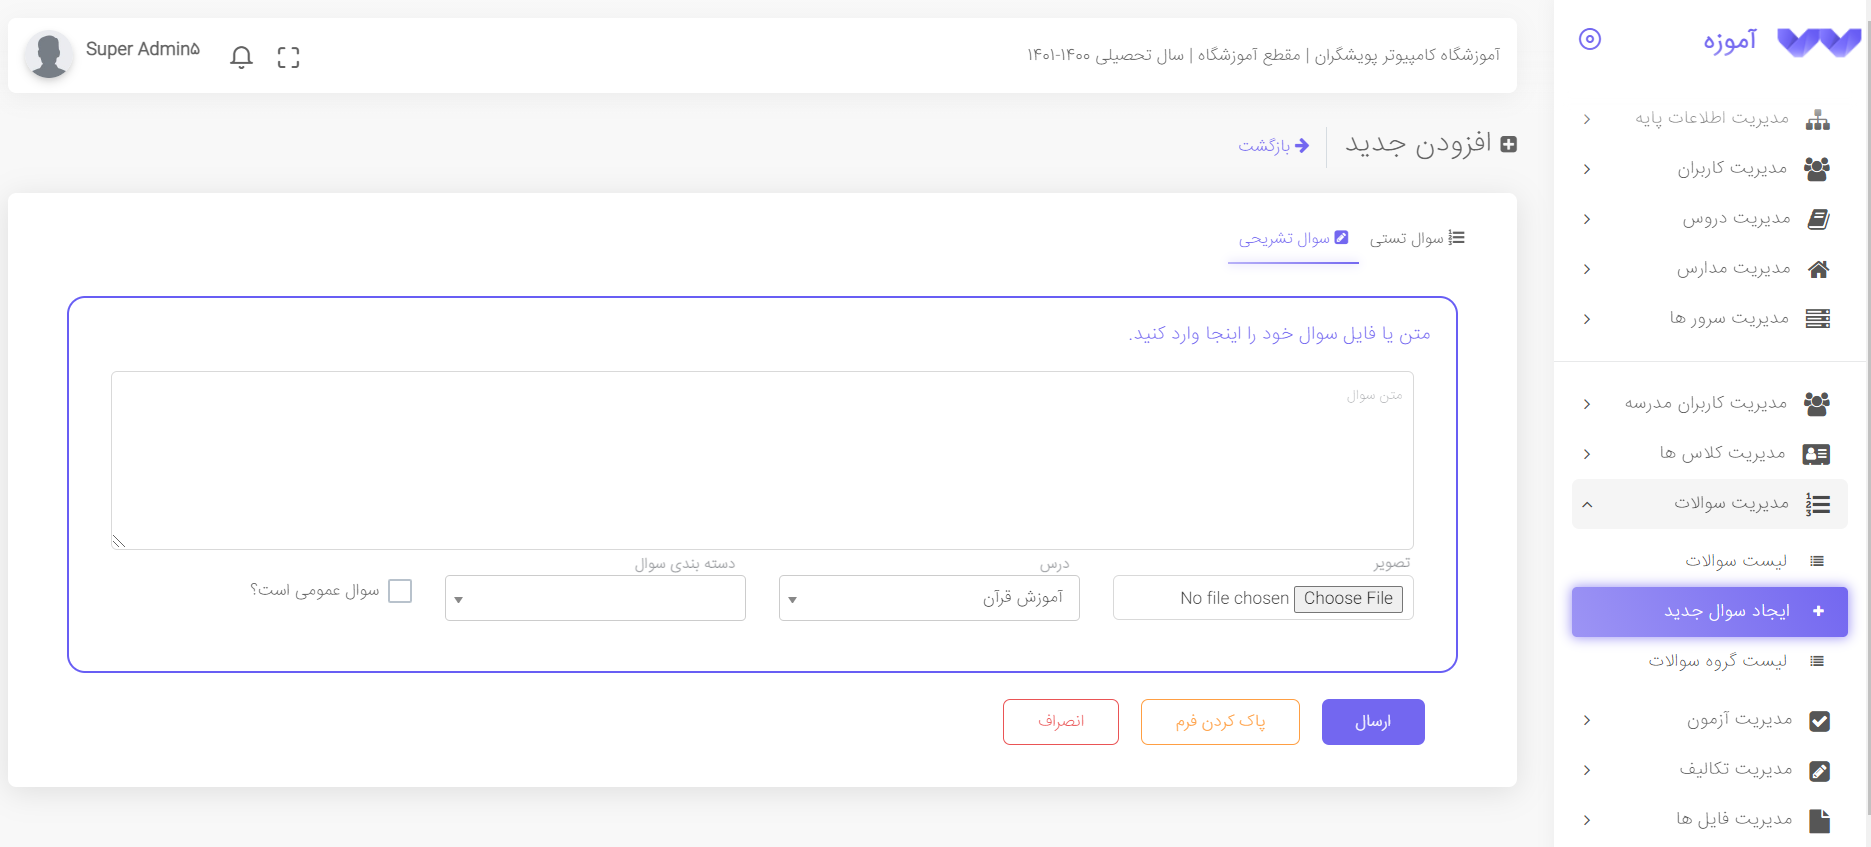The width and height of the screenshot is (1871, 847).
Task: Click the مدیریت فایل ها document icon
Action: click(1819, 821)
